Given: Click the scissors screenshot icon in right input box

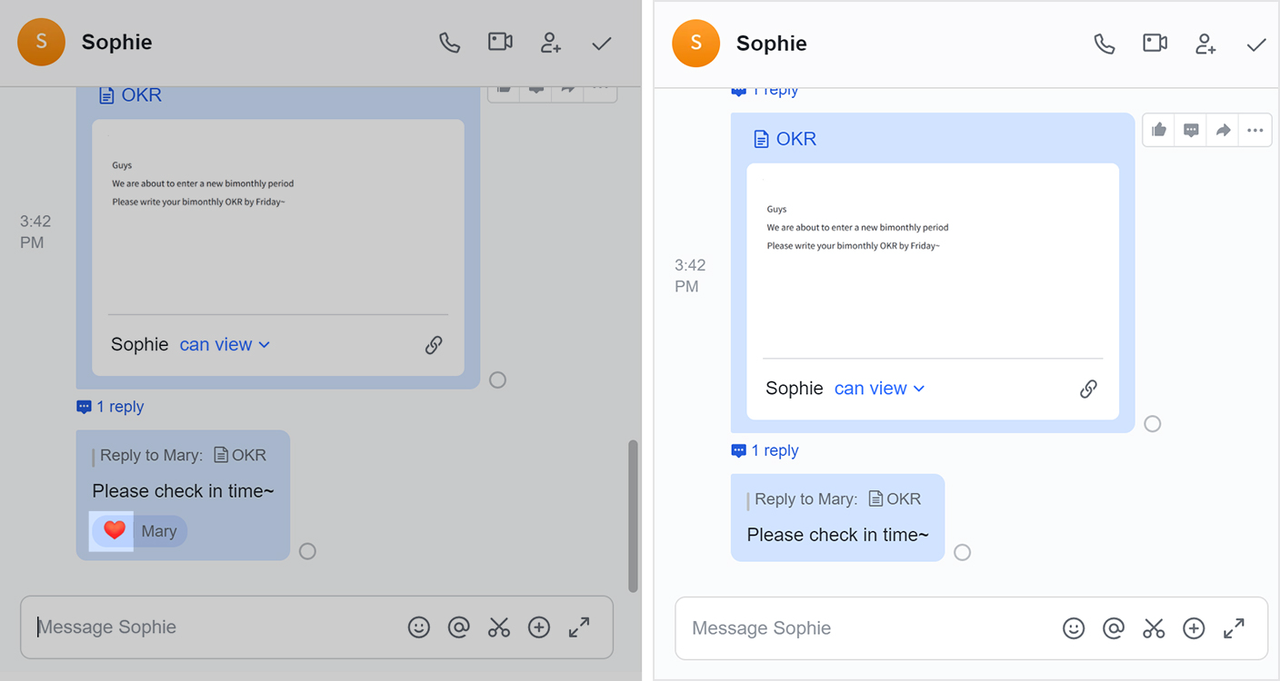Looking at the screenshot, I should coord(1154,628).
